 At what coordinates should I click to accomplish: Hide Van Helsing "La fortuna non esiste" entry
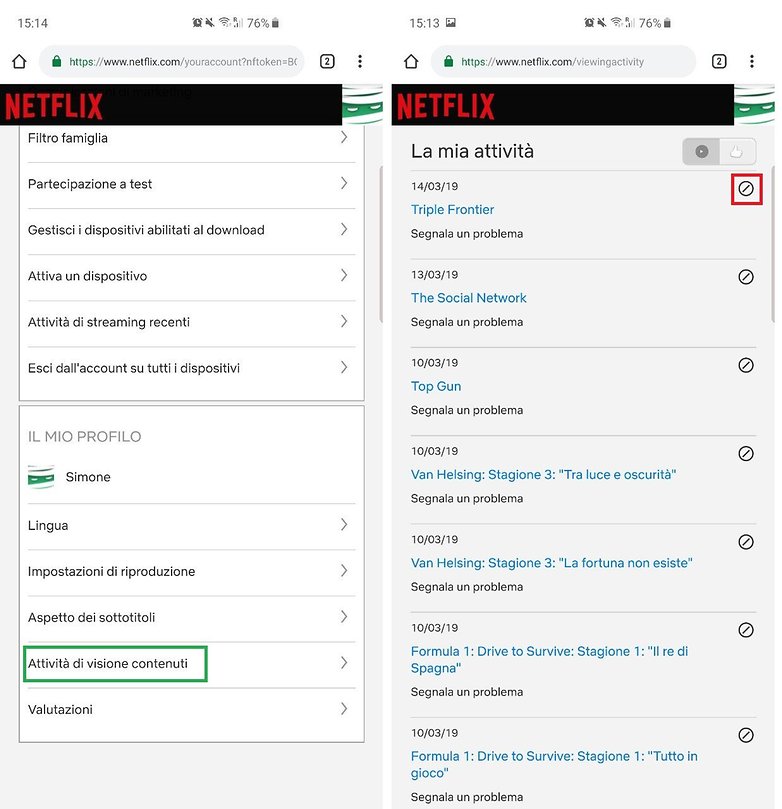[x=746, y=542]
